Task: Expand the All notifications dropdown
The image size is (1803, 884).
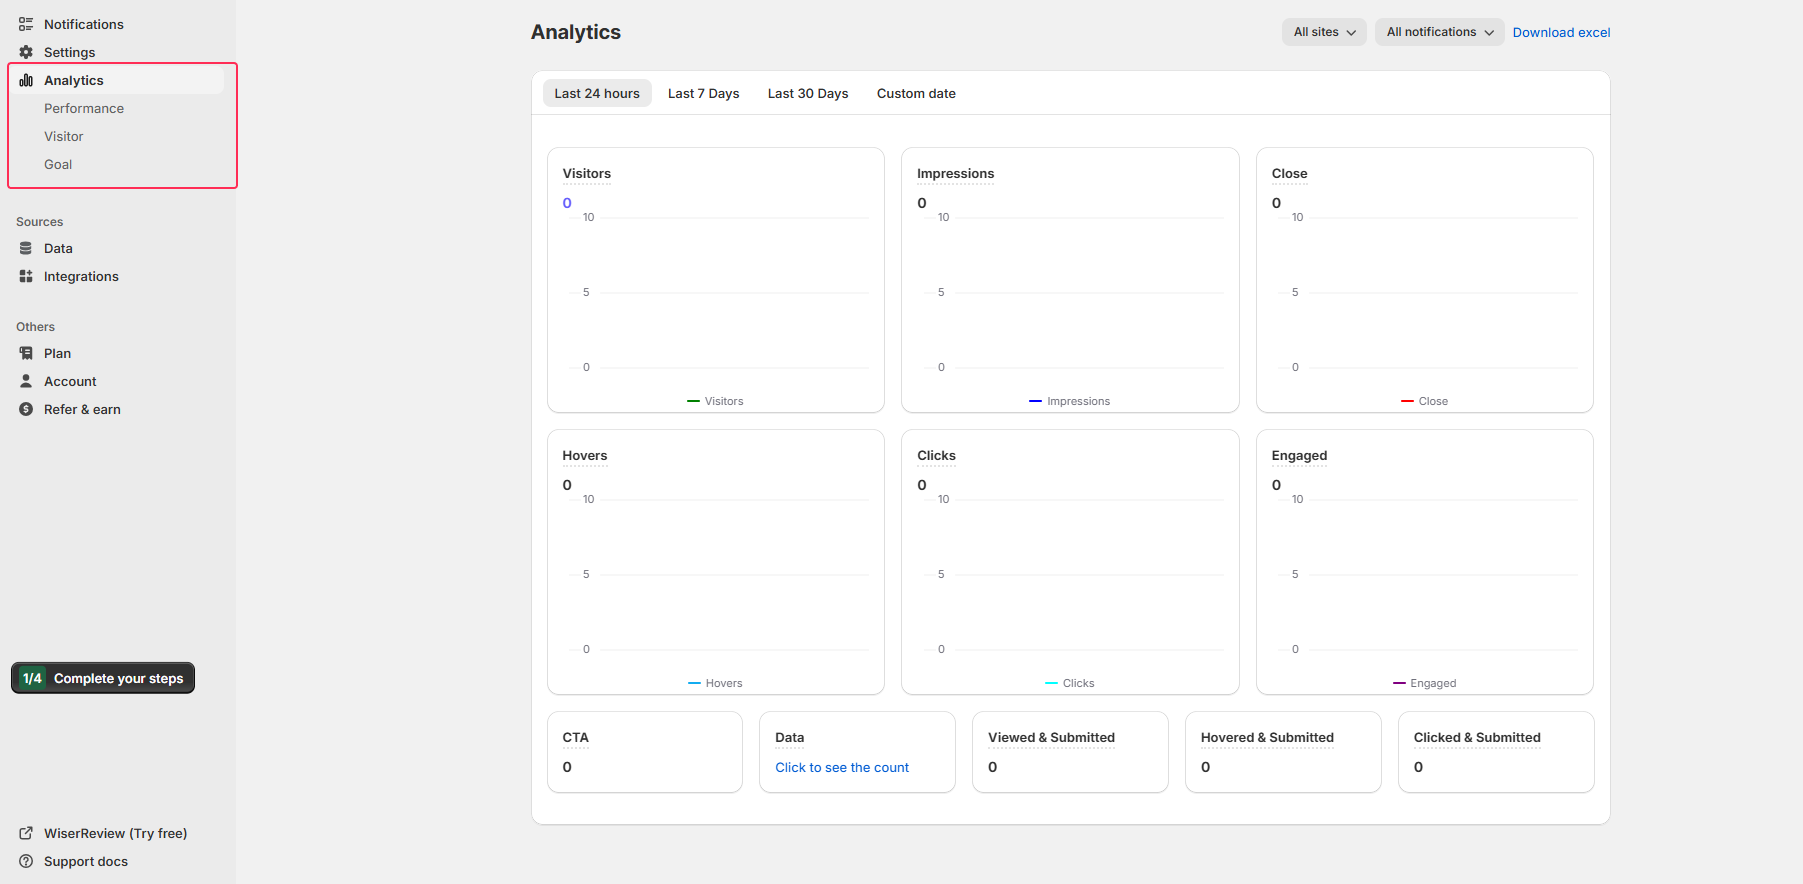Action: [x=1439, y=32]
